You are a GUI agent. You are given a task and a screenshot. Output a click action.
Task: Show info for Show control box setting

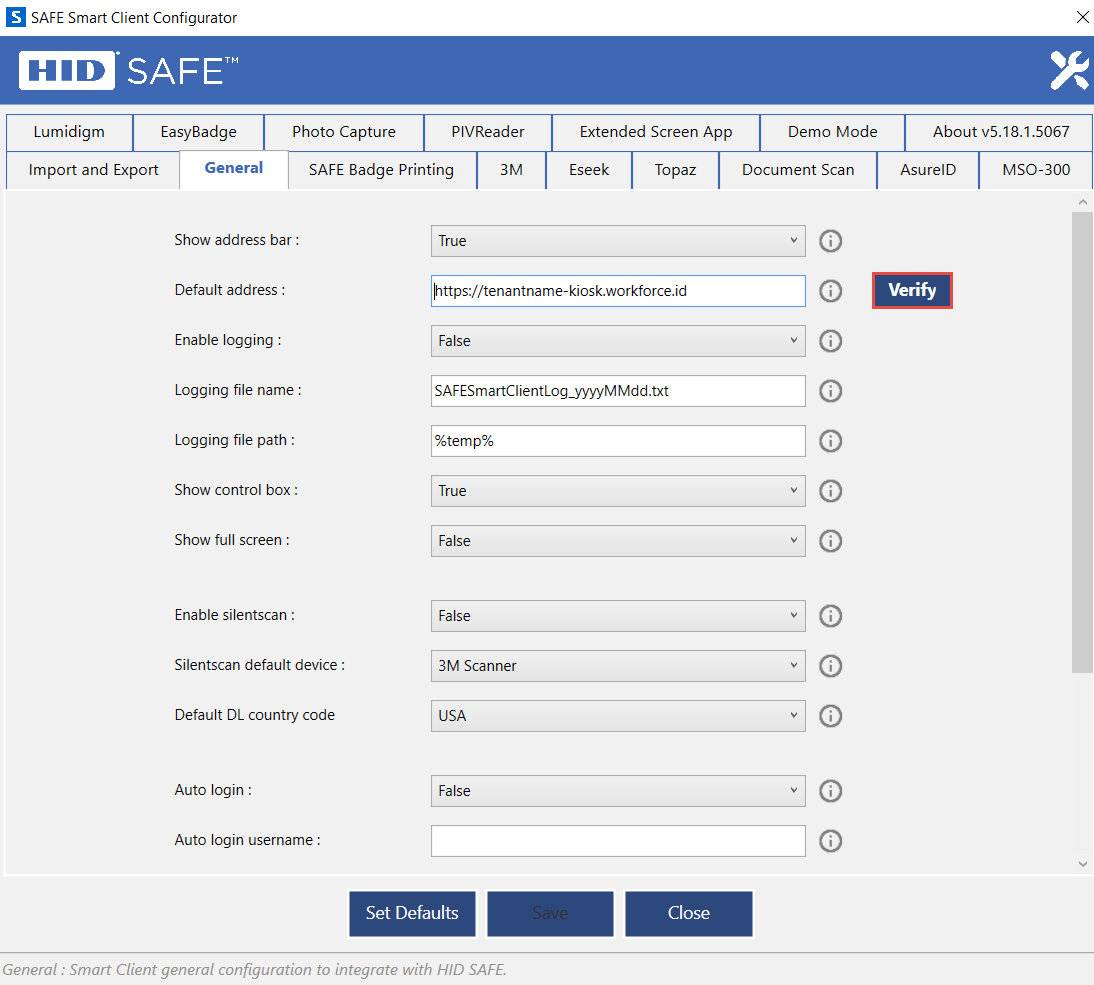[x=830, y=491]
